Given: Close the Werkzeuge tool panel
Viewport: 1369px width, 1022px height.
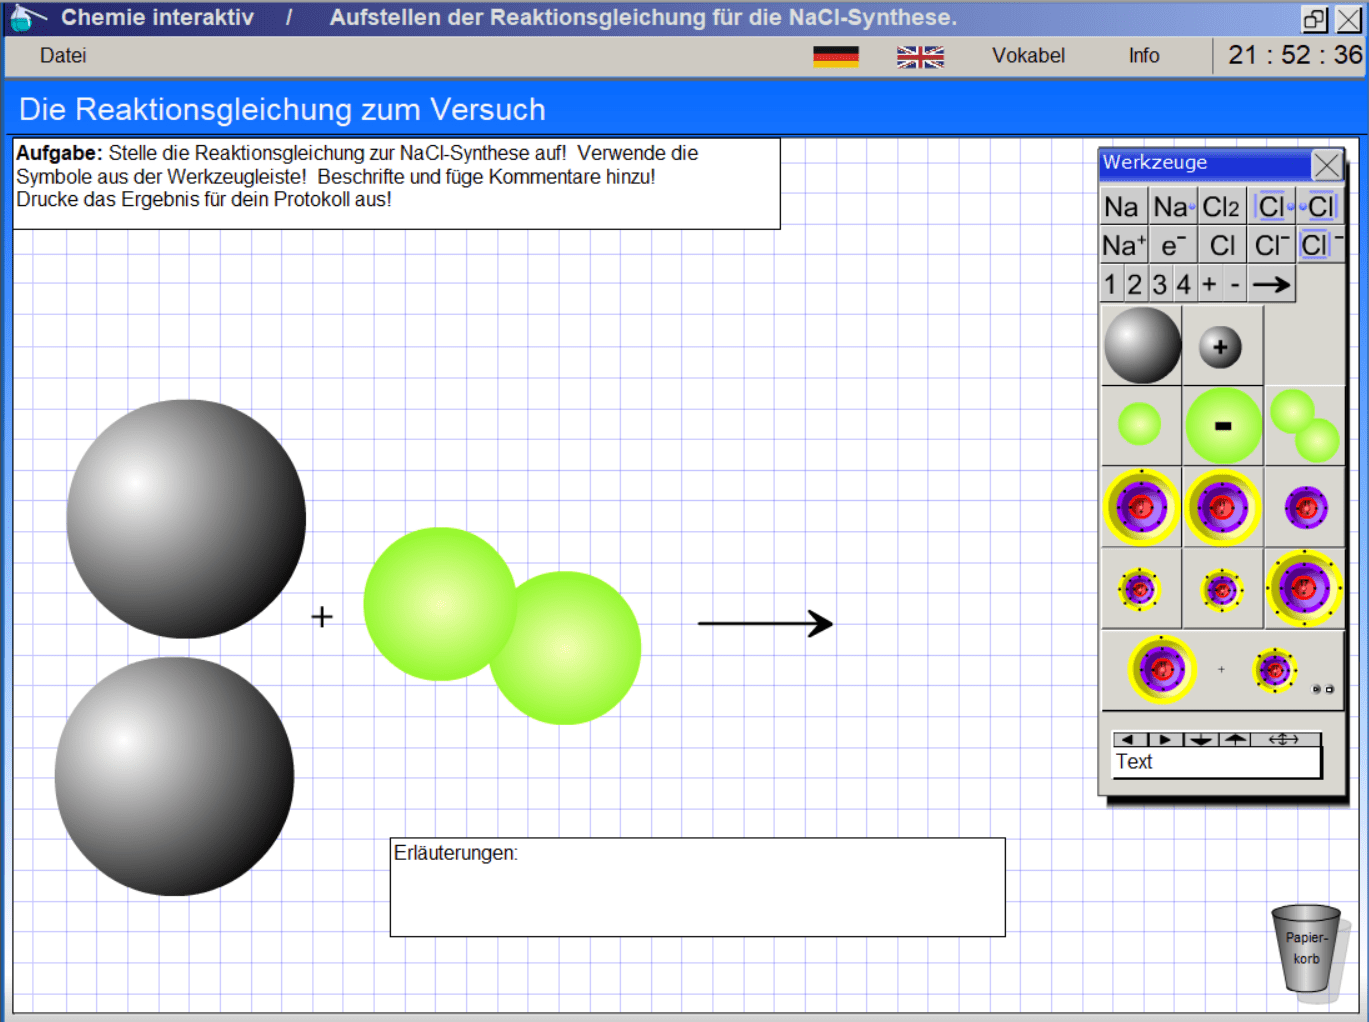Looking at the screenshot, I should point(1327,164).
